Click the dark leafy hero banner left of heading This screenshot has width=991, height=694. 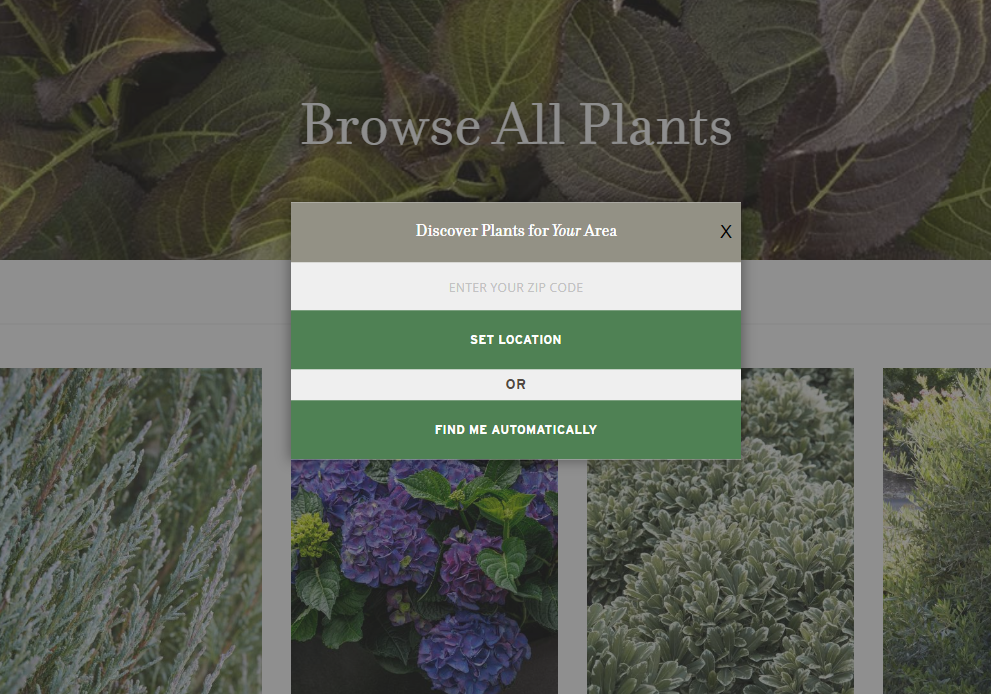click(145, 126)
